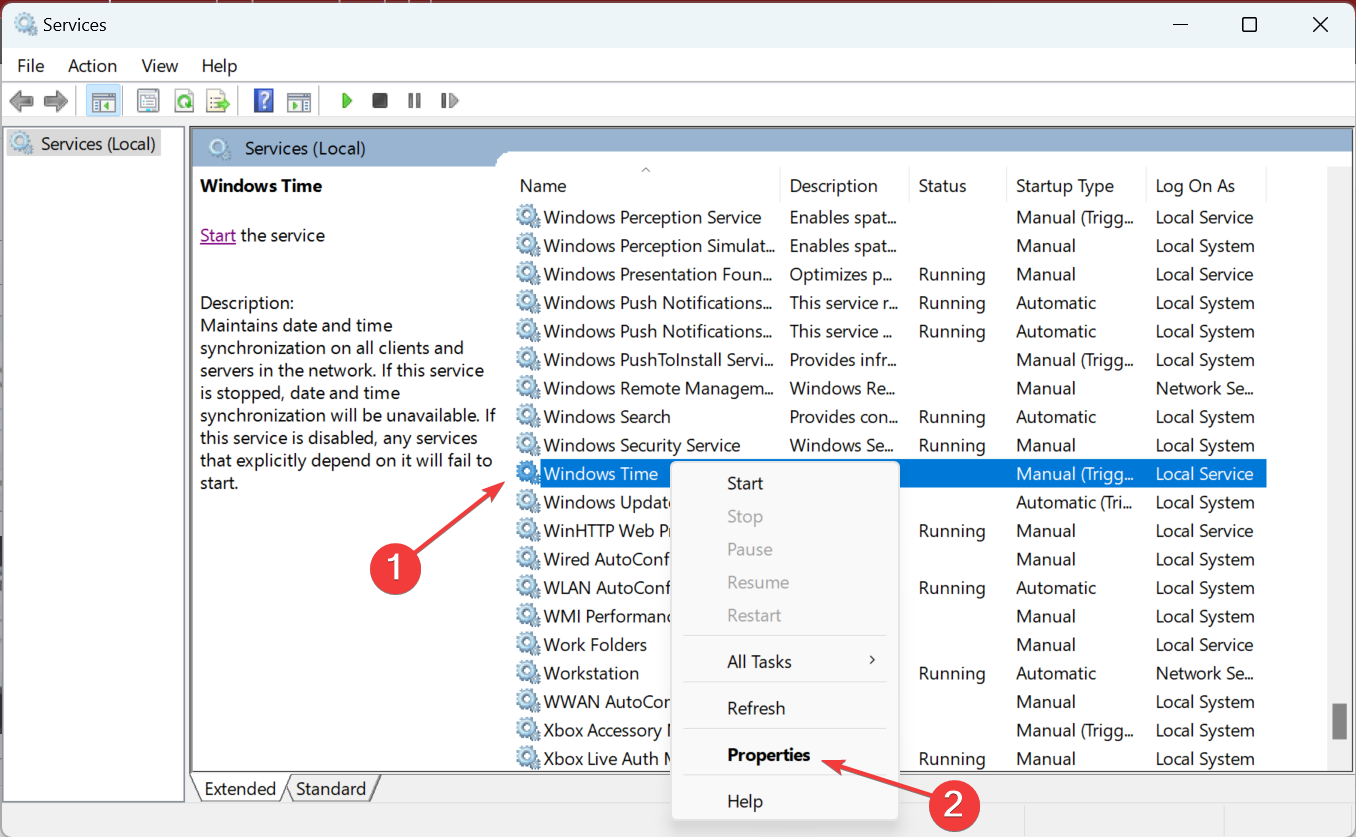Click Network Se... in Workstation row
The width and height of the screenshot is (1356, 837).
point(1205,673)
